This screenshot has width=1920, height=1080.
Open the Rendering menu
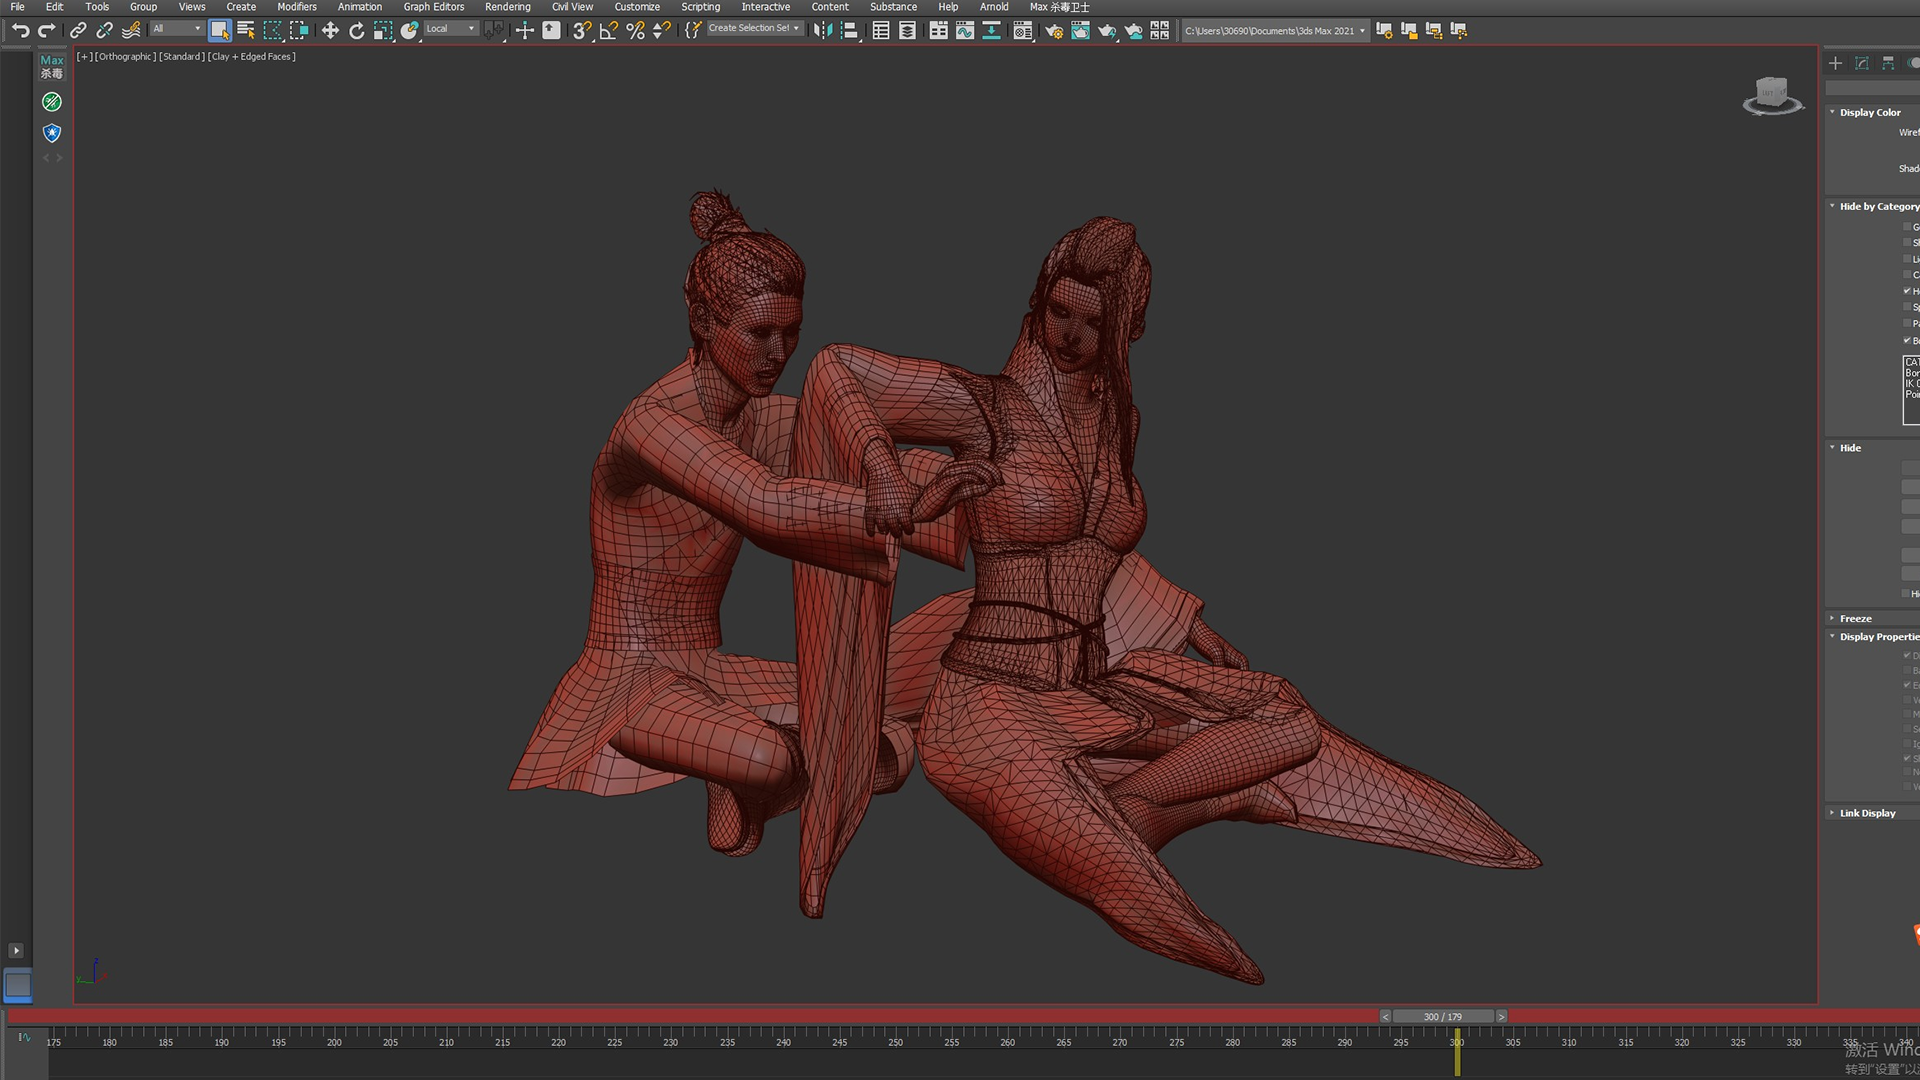coord(508,7)
